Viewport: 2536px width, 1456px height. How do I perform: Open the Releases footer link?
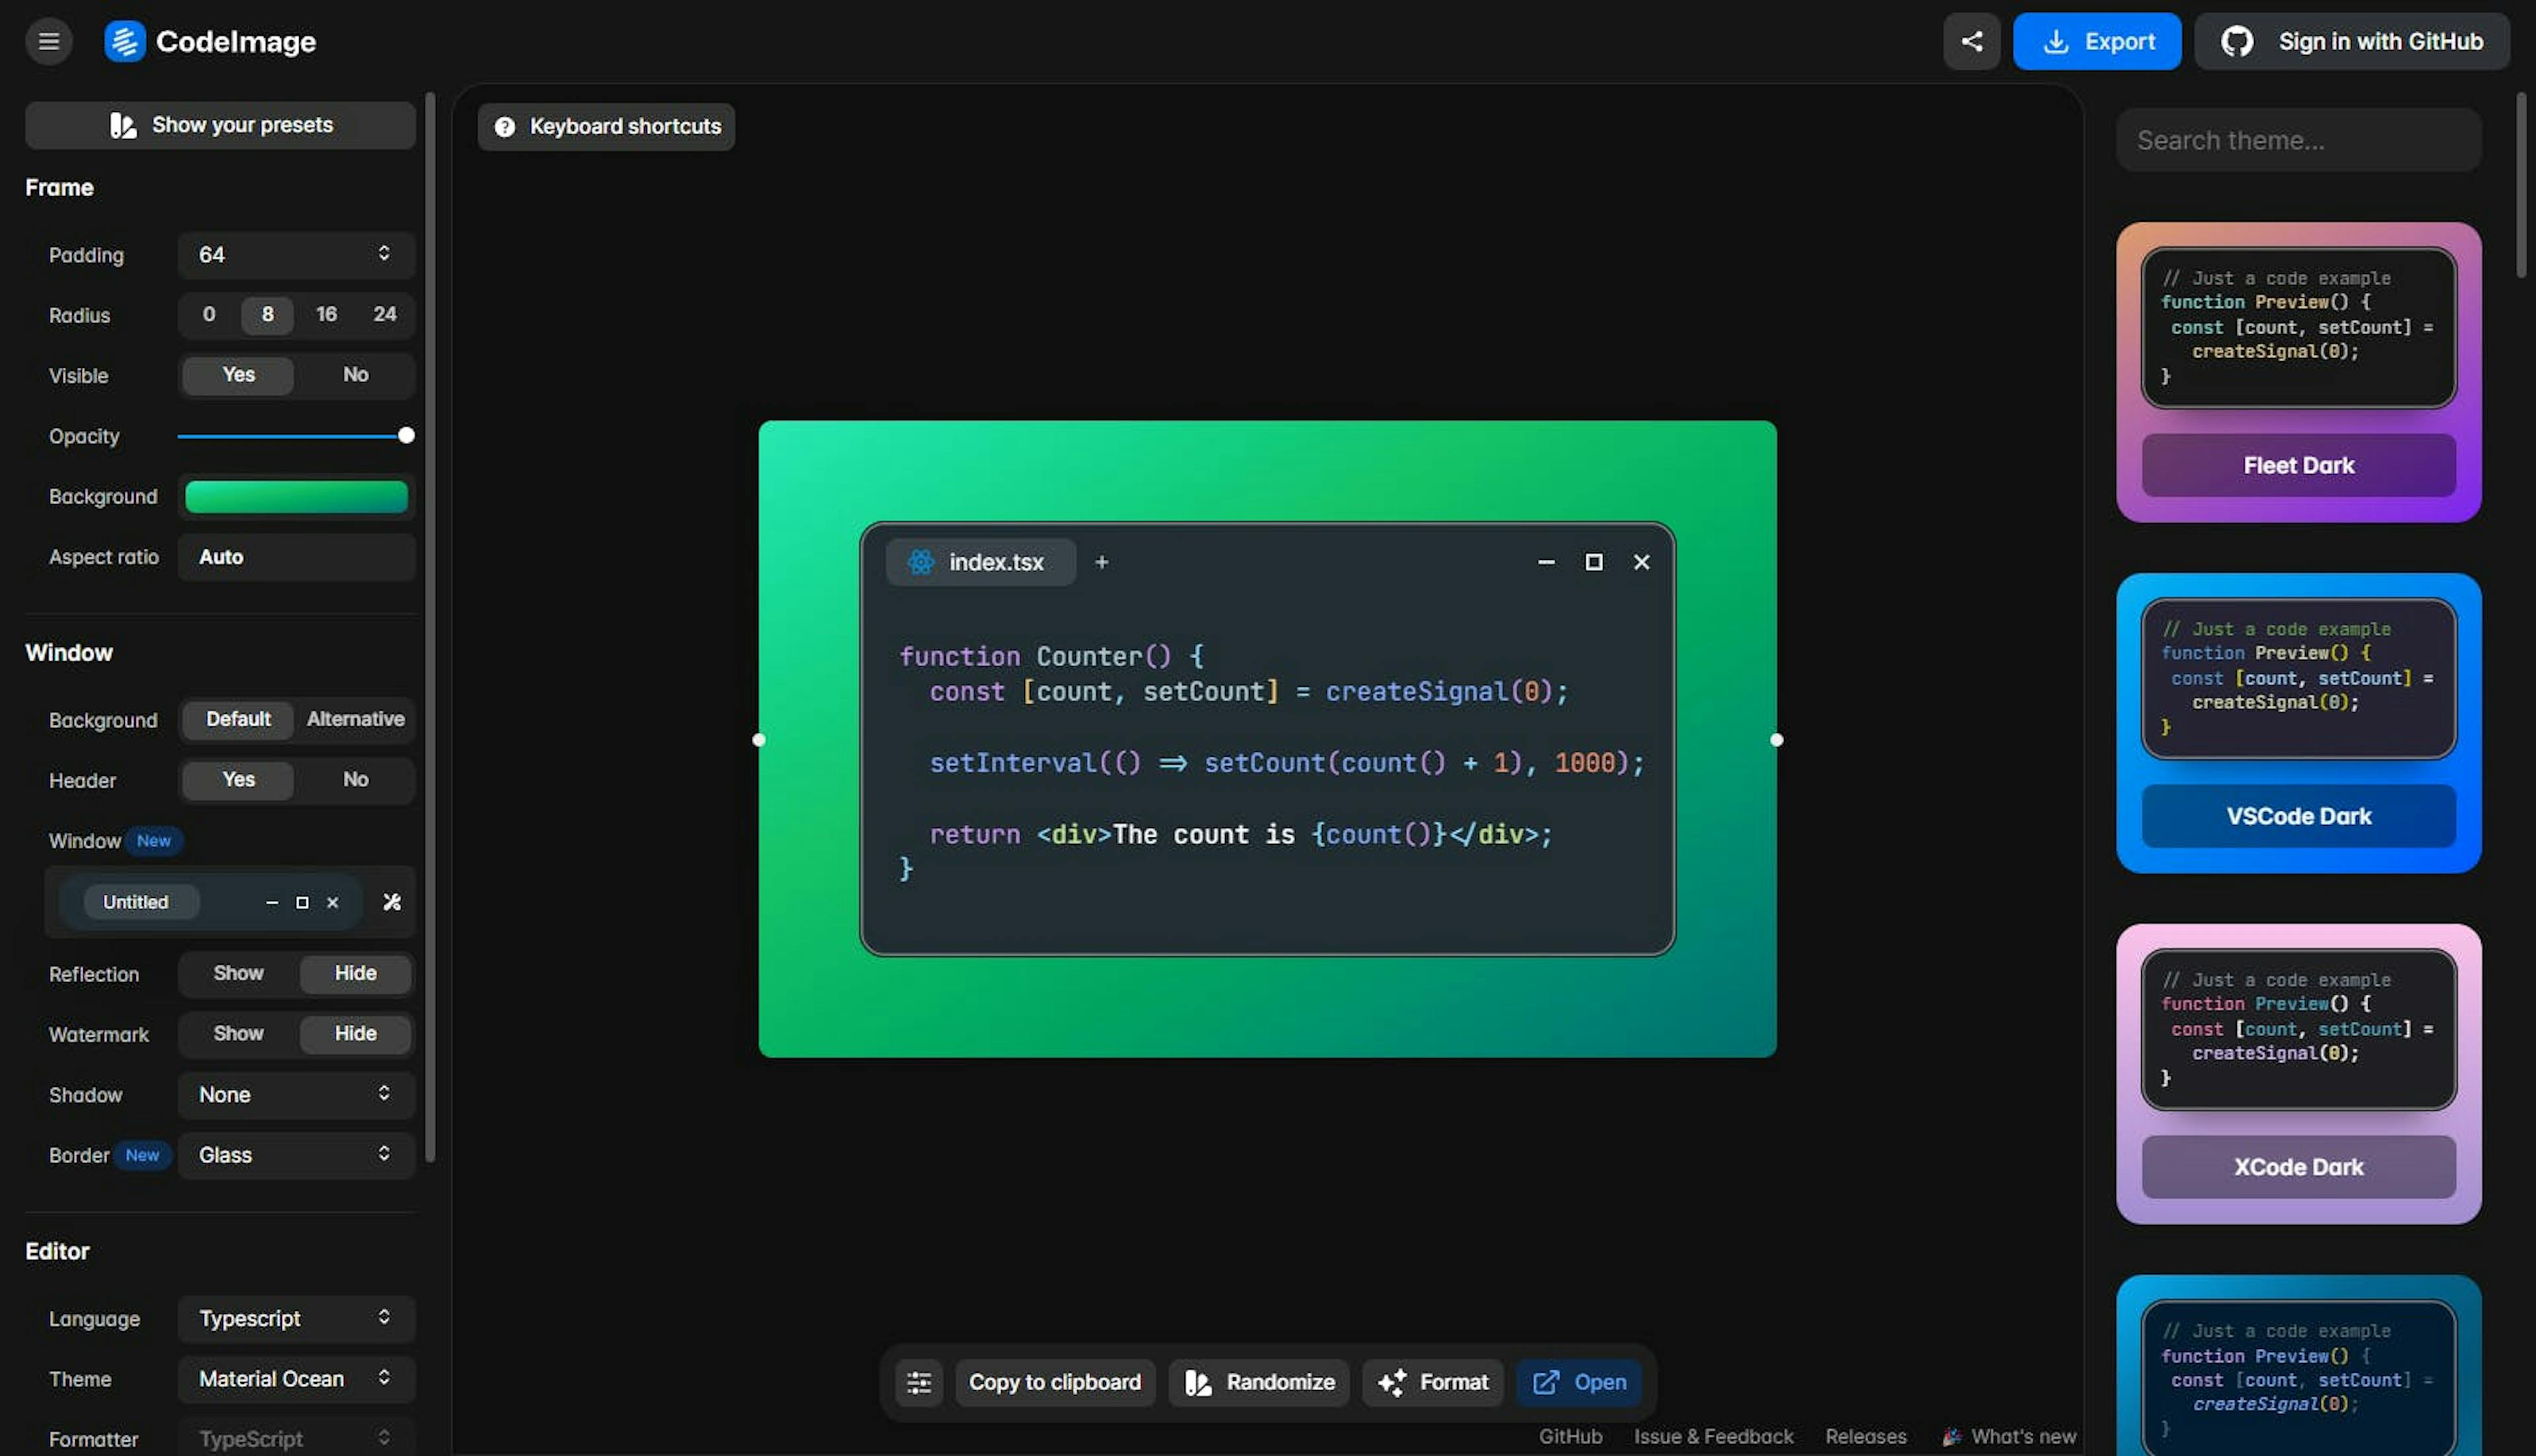point(1865,1436)
